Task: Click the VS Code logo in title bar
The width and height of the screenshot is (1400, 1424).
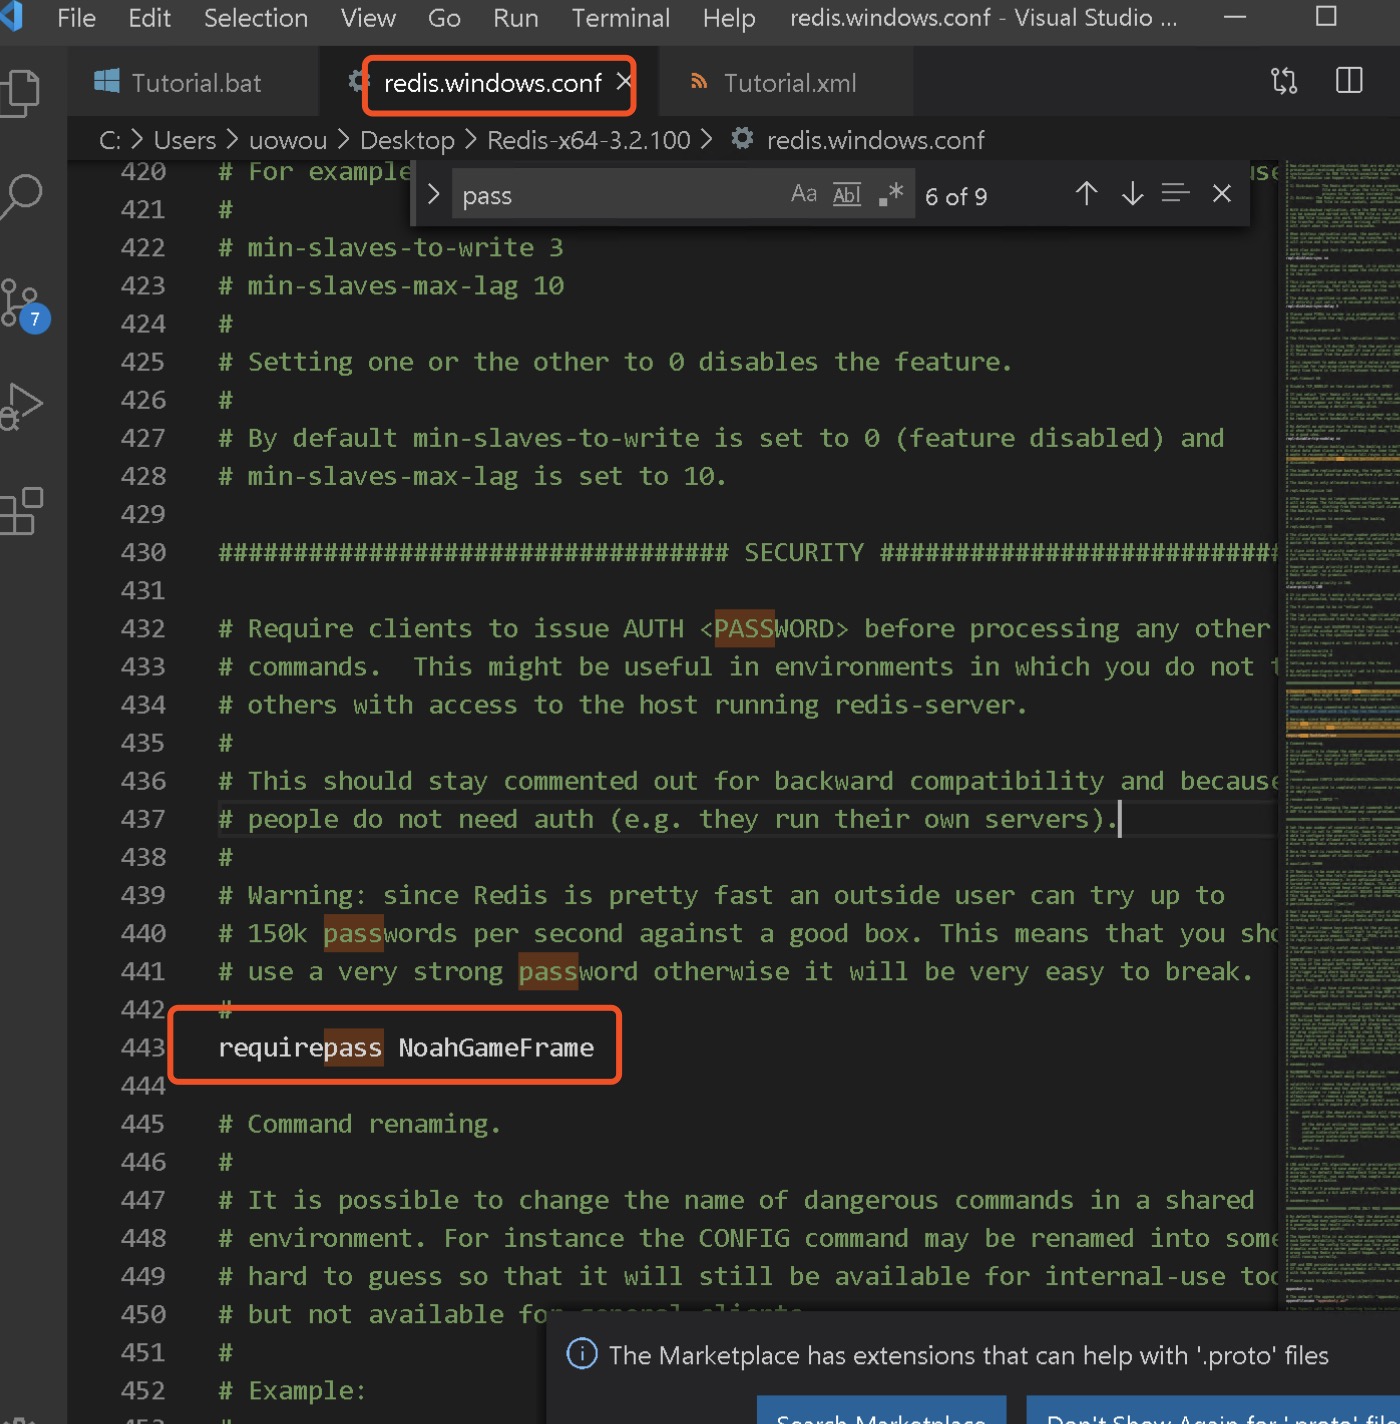Action: [x=12, y=17]
